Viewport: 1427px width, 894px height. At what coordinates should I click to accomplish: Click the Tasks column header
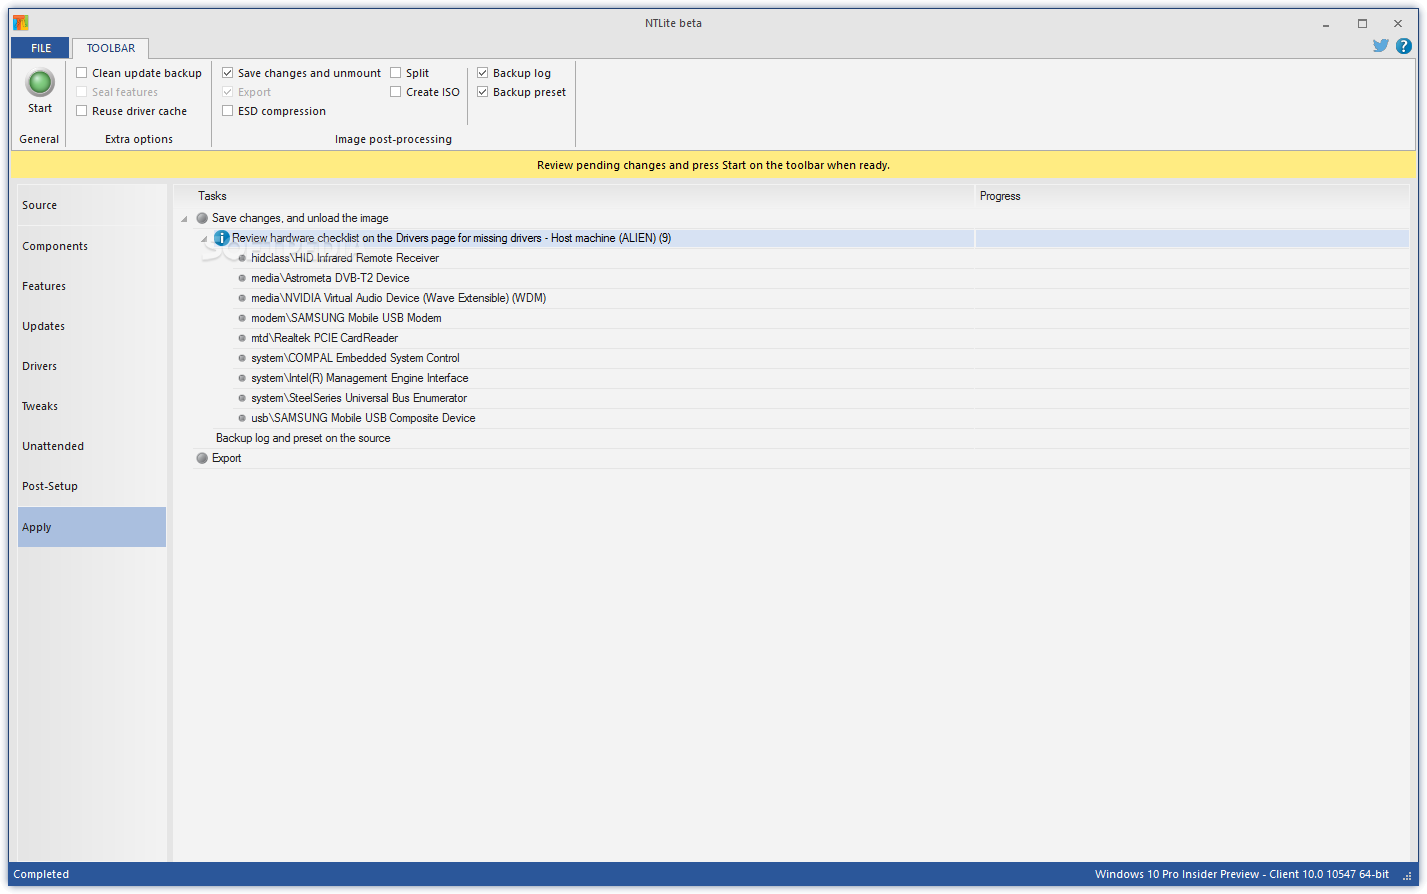574,196
